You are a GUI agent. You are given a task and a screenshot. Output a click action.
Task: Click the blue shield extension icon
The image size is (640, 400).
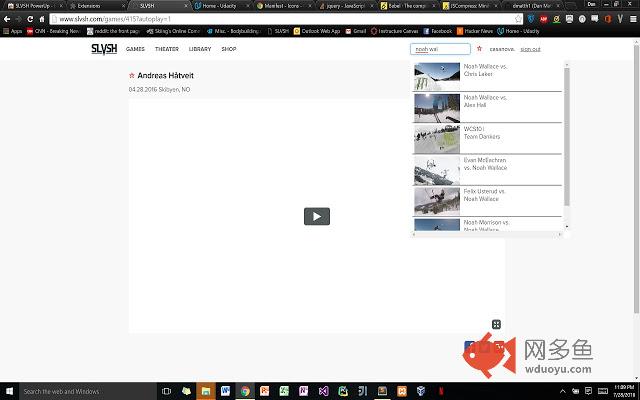[x=531, y=19]
